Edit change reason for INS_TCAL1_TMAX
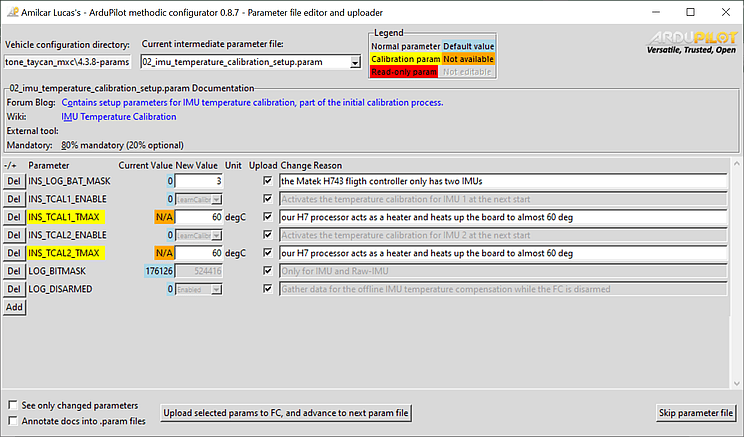 [503, 217]
